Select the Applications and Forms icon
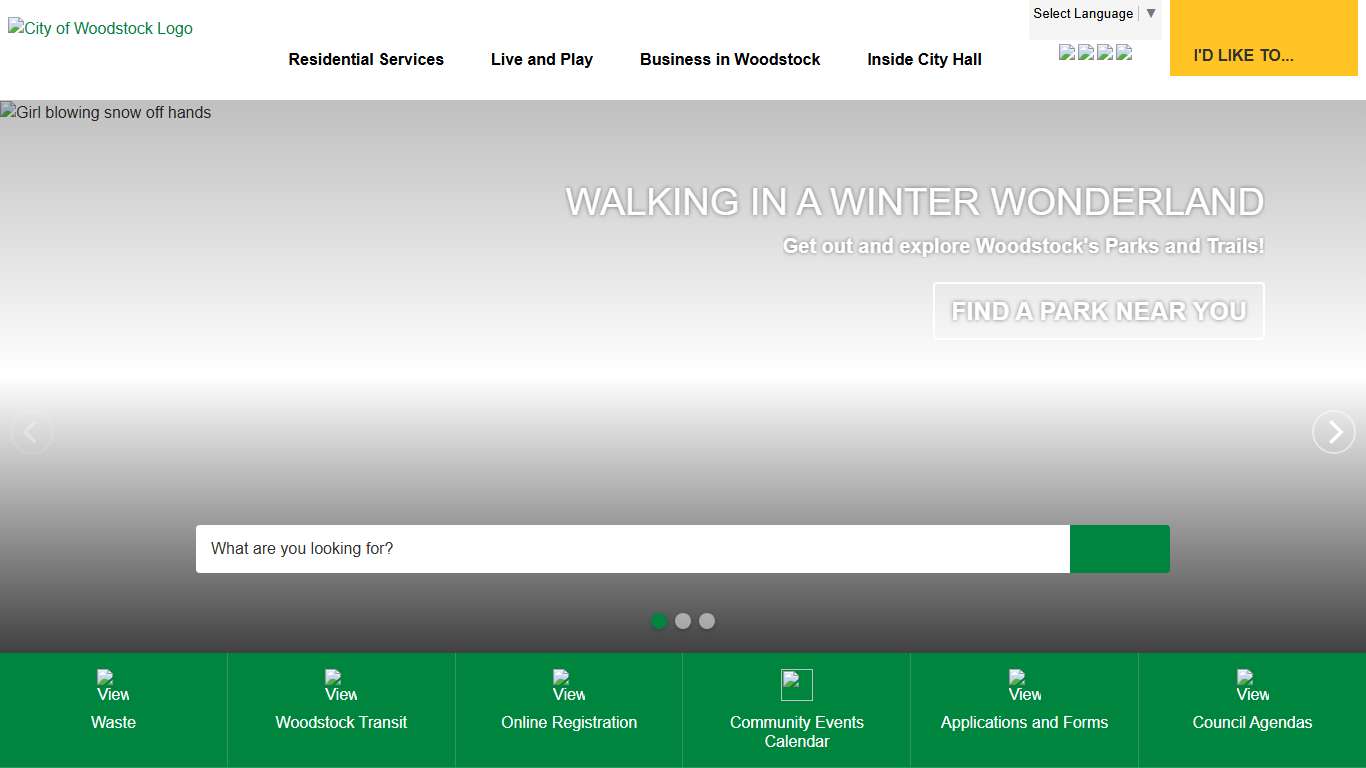Viewport: 1366px width, 768px height. coord(1024,686)
